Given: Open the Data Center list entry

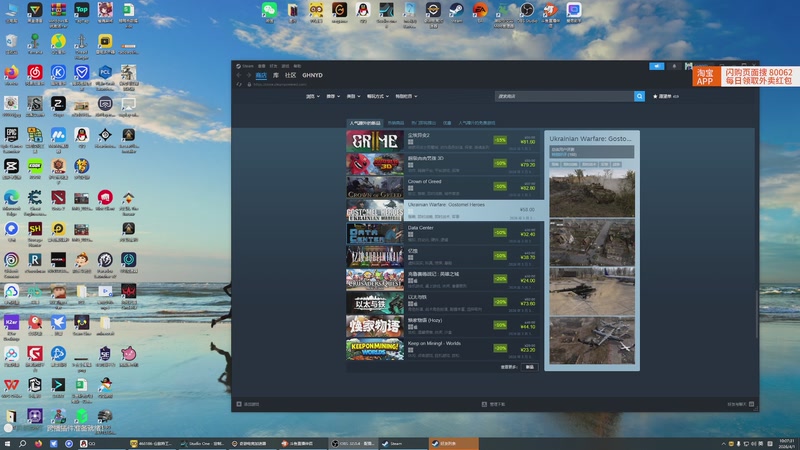Looking at the screenshot, I should click(x=443, y=234).
